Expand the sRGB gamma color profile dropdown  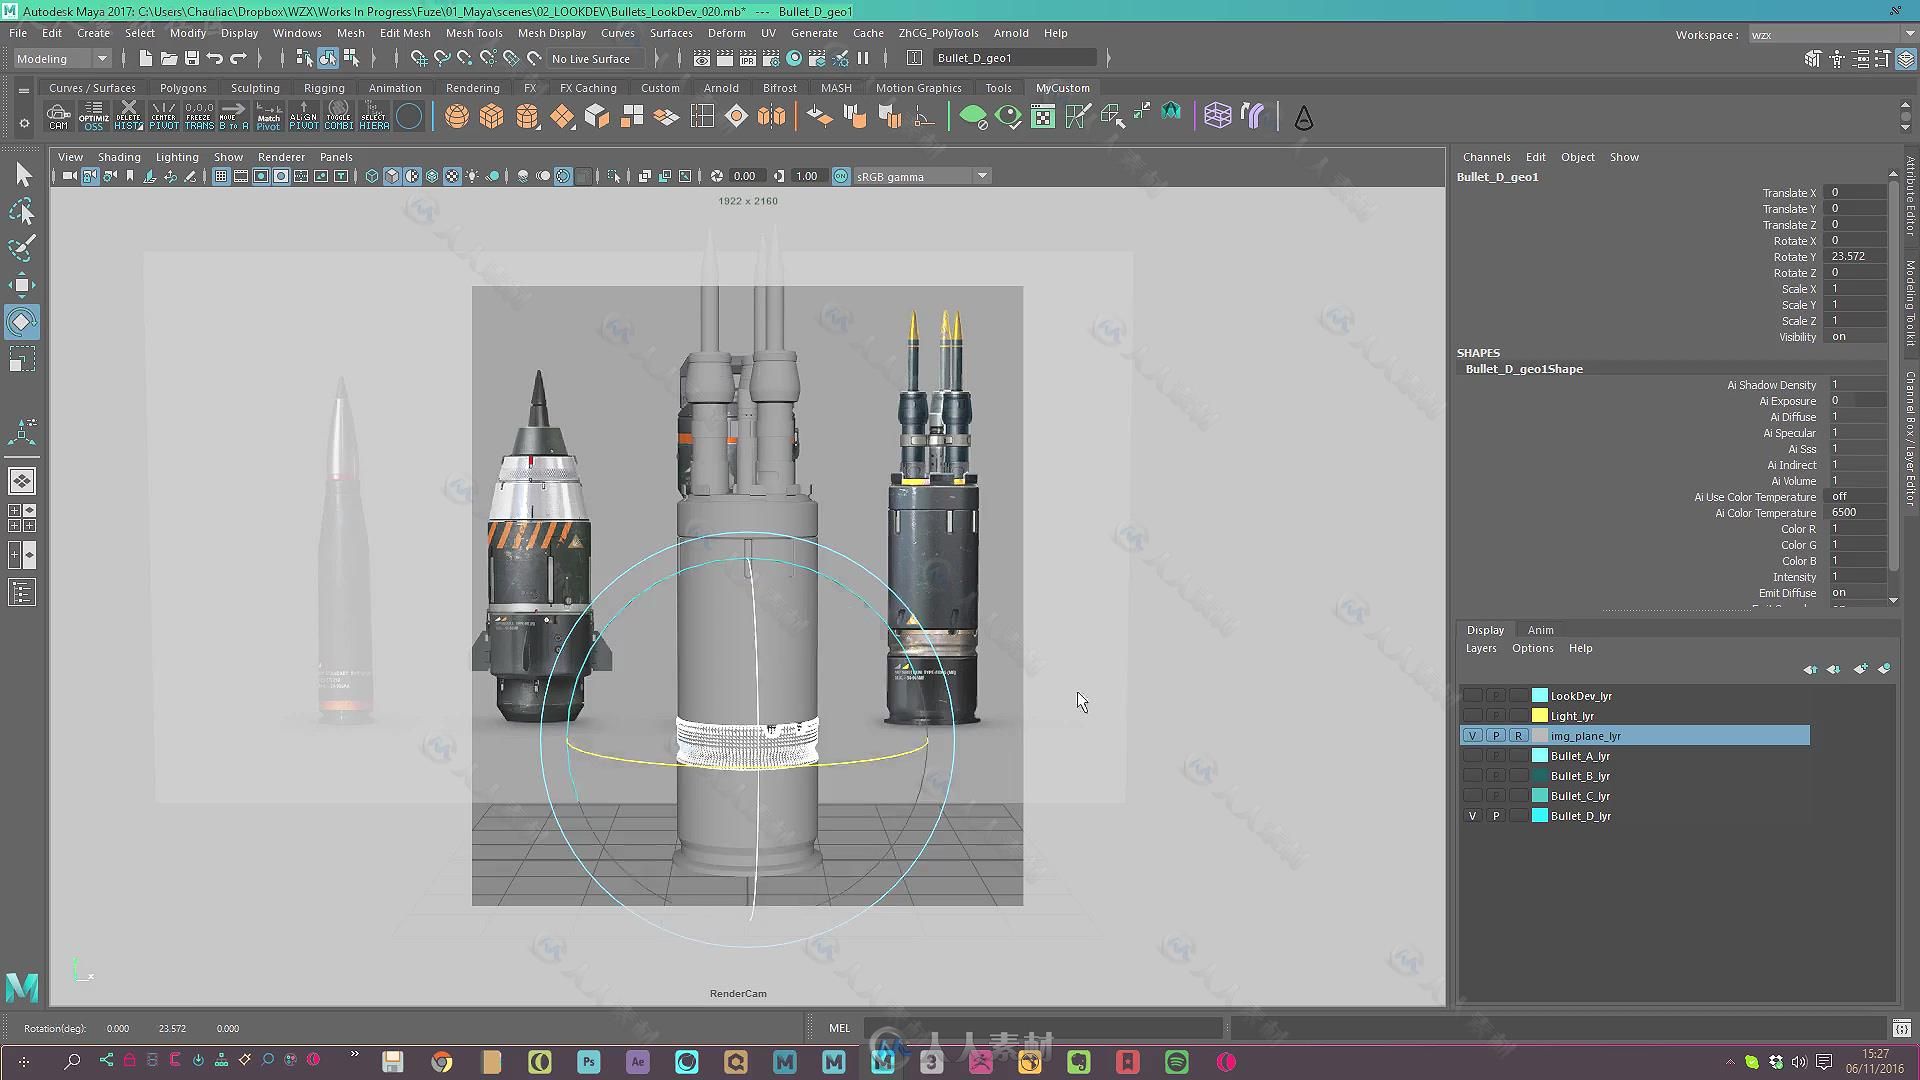coord(981,175)
